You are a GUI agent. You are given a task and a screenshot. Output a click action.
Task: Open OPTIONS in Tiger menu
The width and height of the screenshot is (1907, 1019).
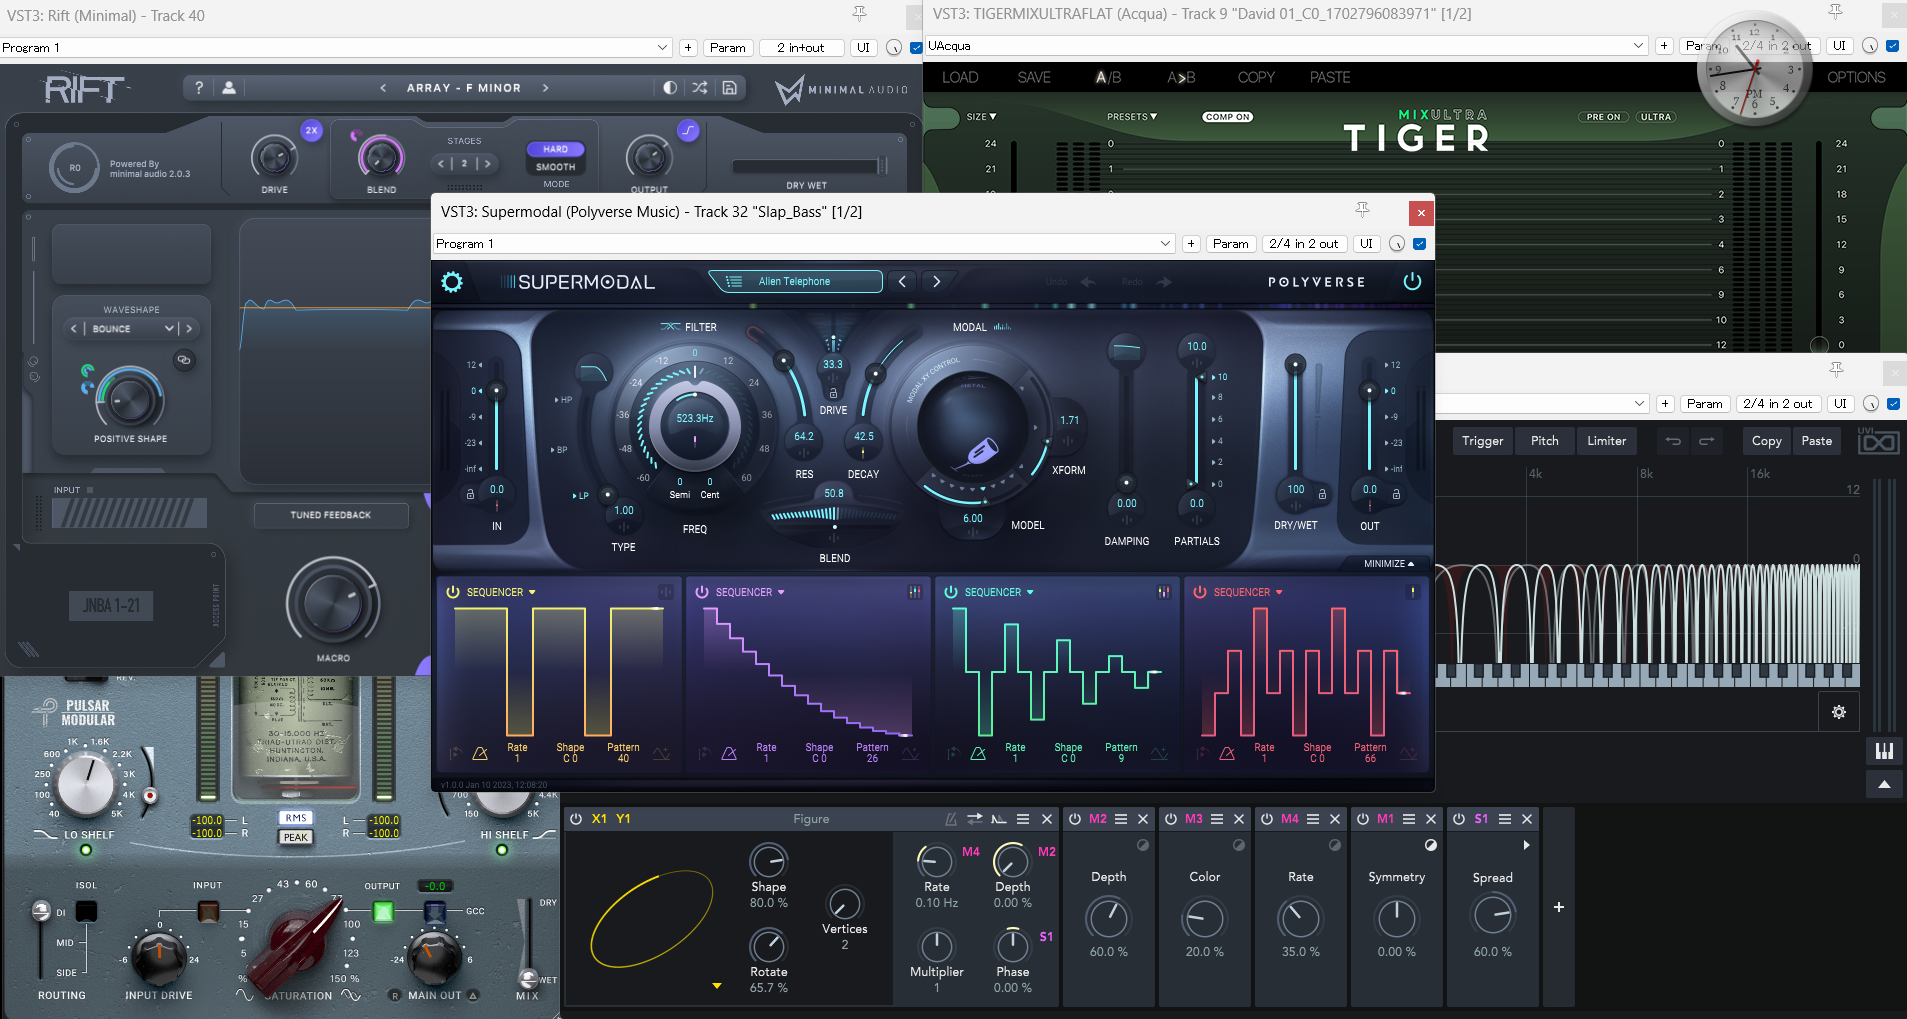click(x=1856, y=78)
